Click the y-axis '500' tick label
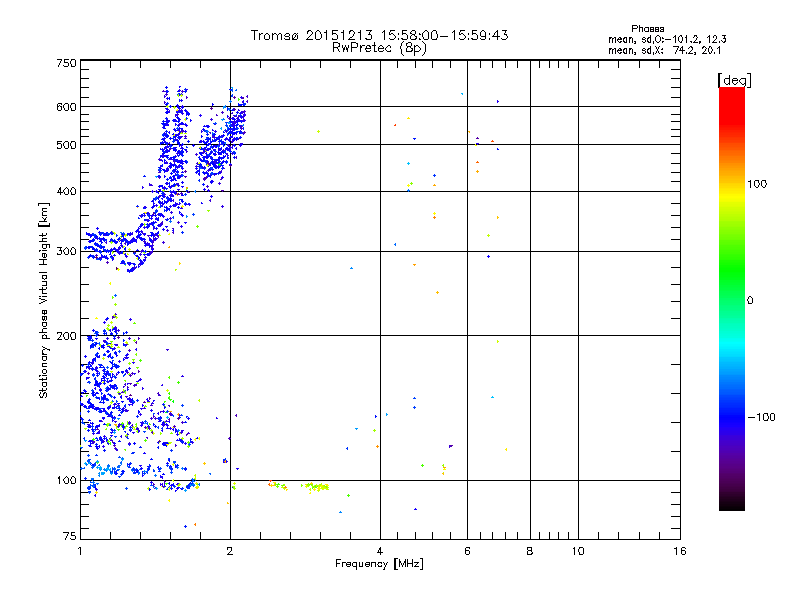The image size is (800, 600). pos(66,145)
